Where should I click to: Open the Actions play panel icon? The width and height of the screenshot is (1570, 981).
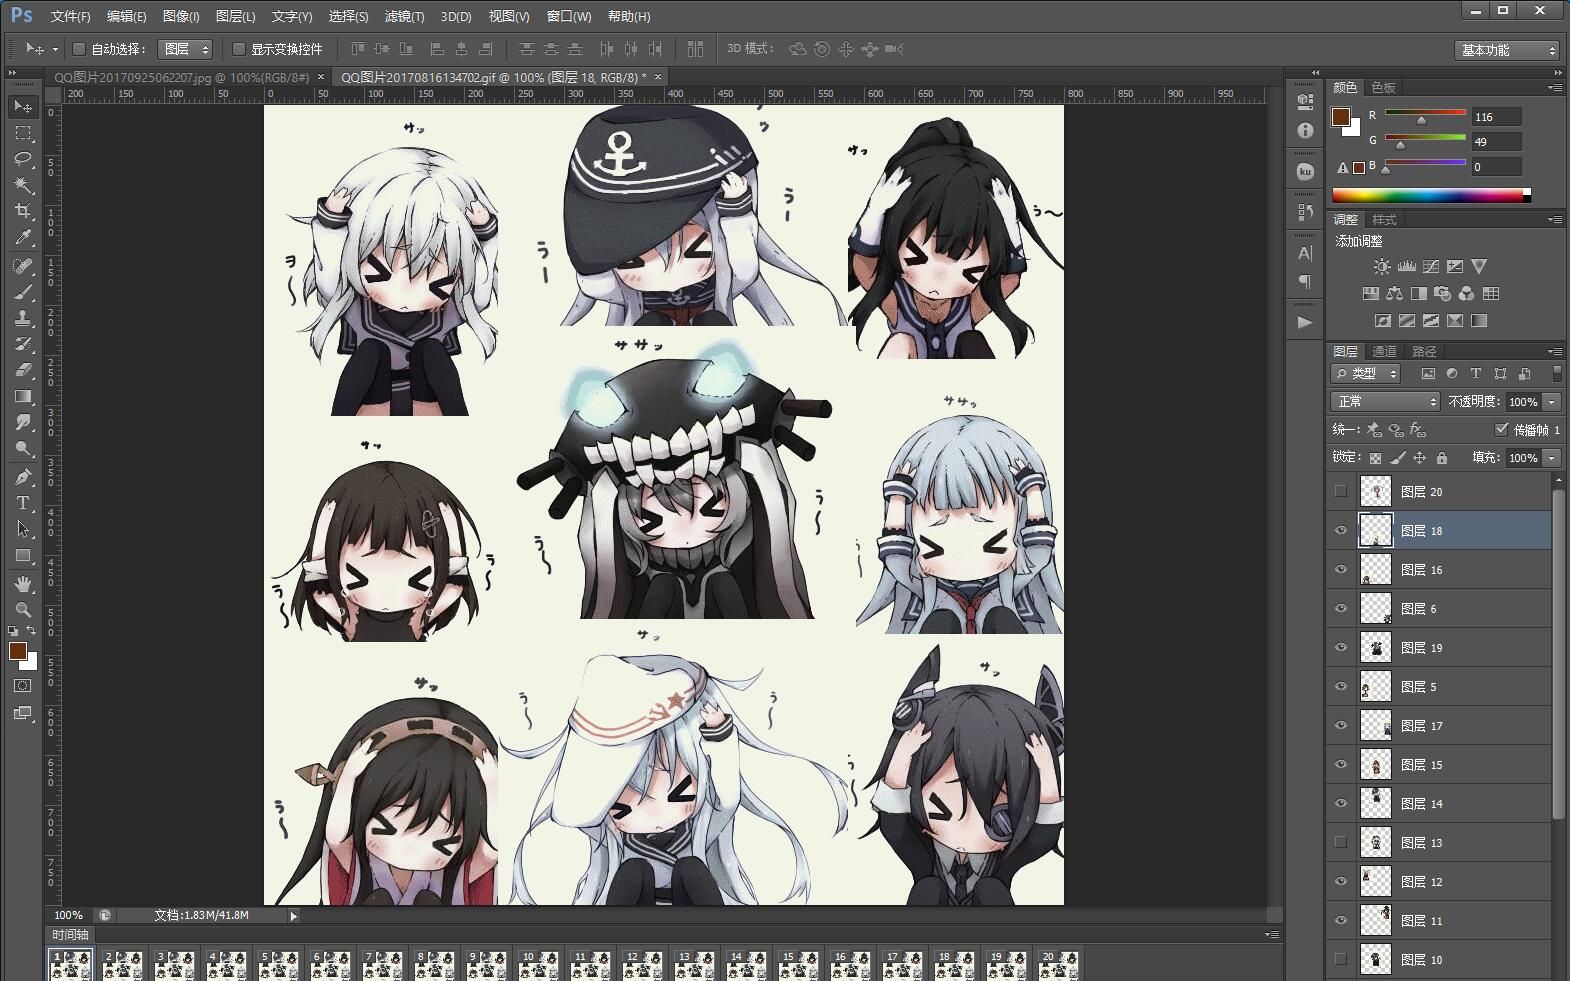pyautogui.click(x=1305, y=322)
